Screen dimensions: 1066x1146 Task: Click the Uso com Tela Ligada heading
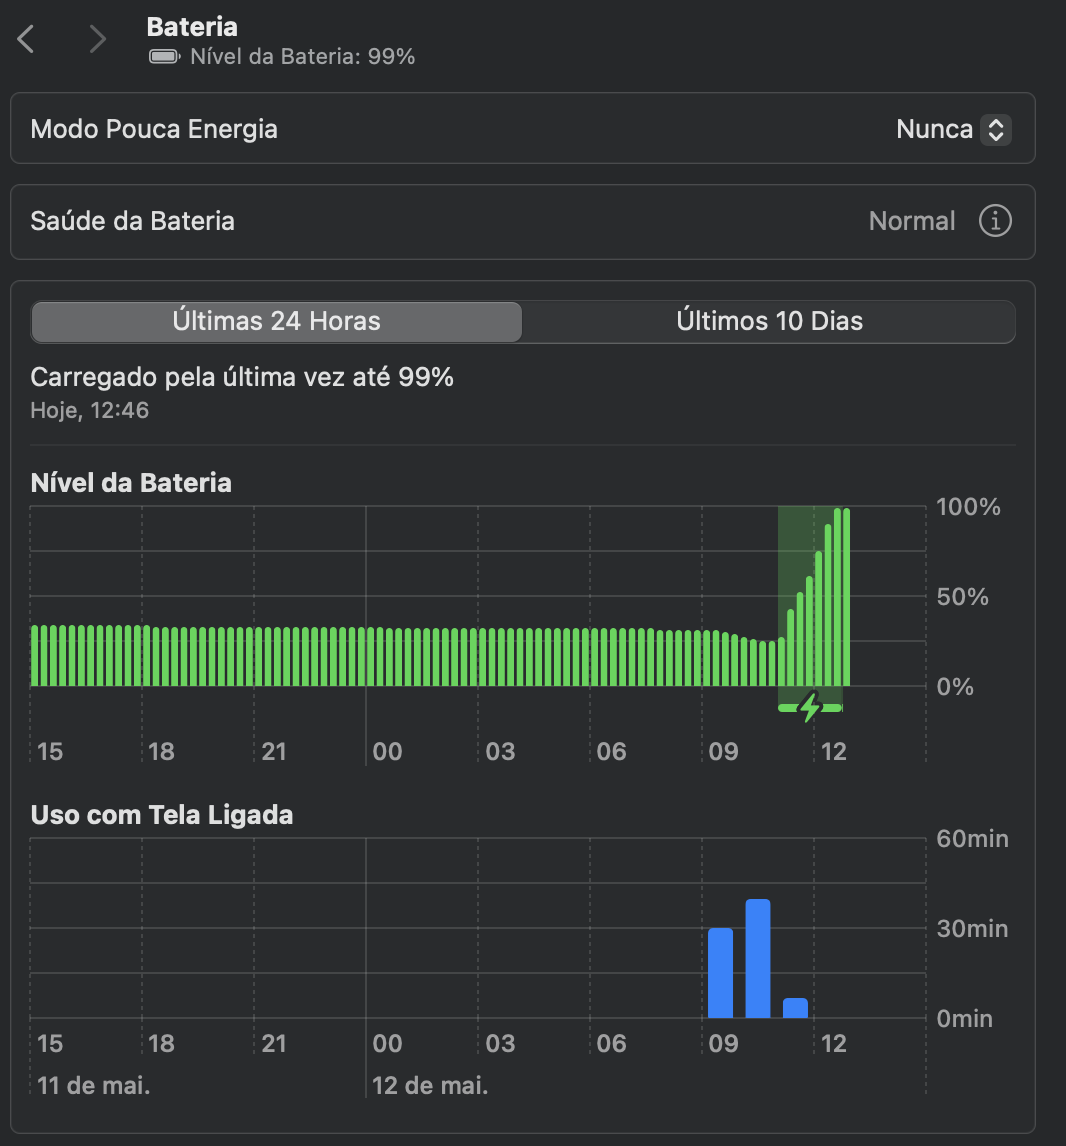162,815
